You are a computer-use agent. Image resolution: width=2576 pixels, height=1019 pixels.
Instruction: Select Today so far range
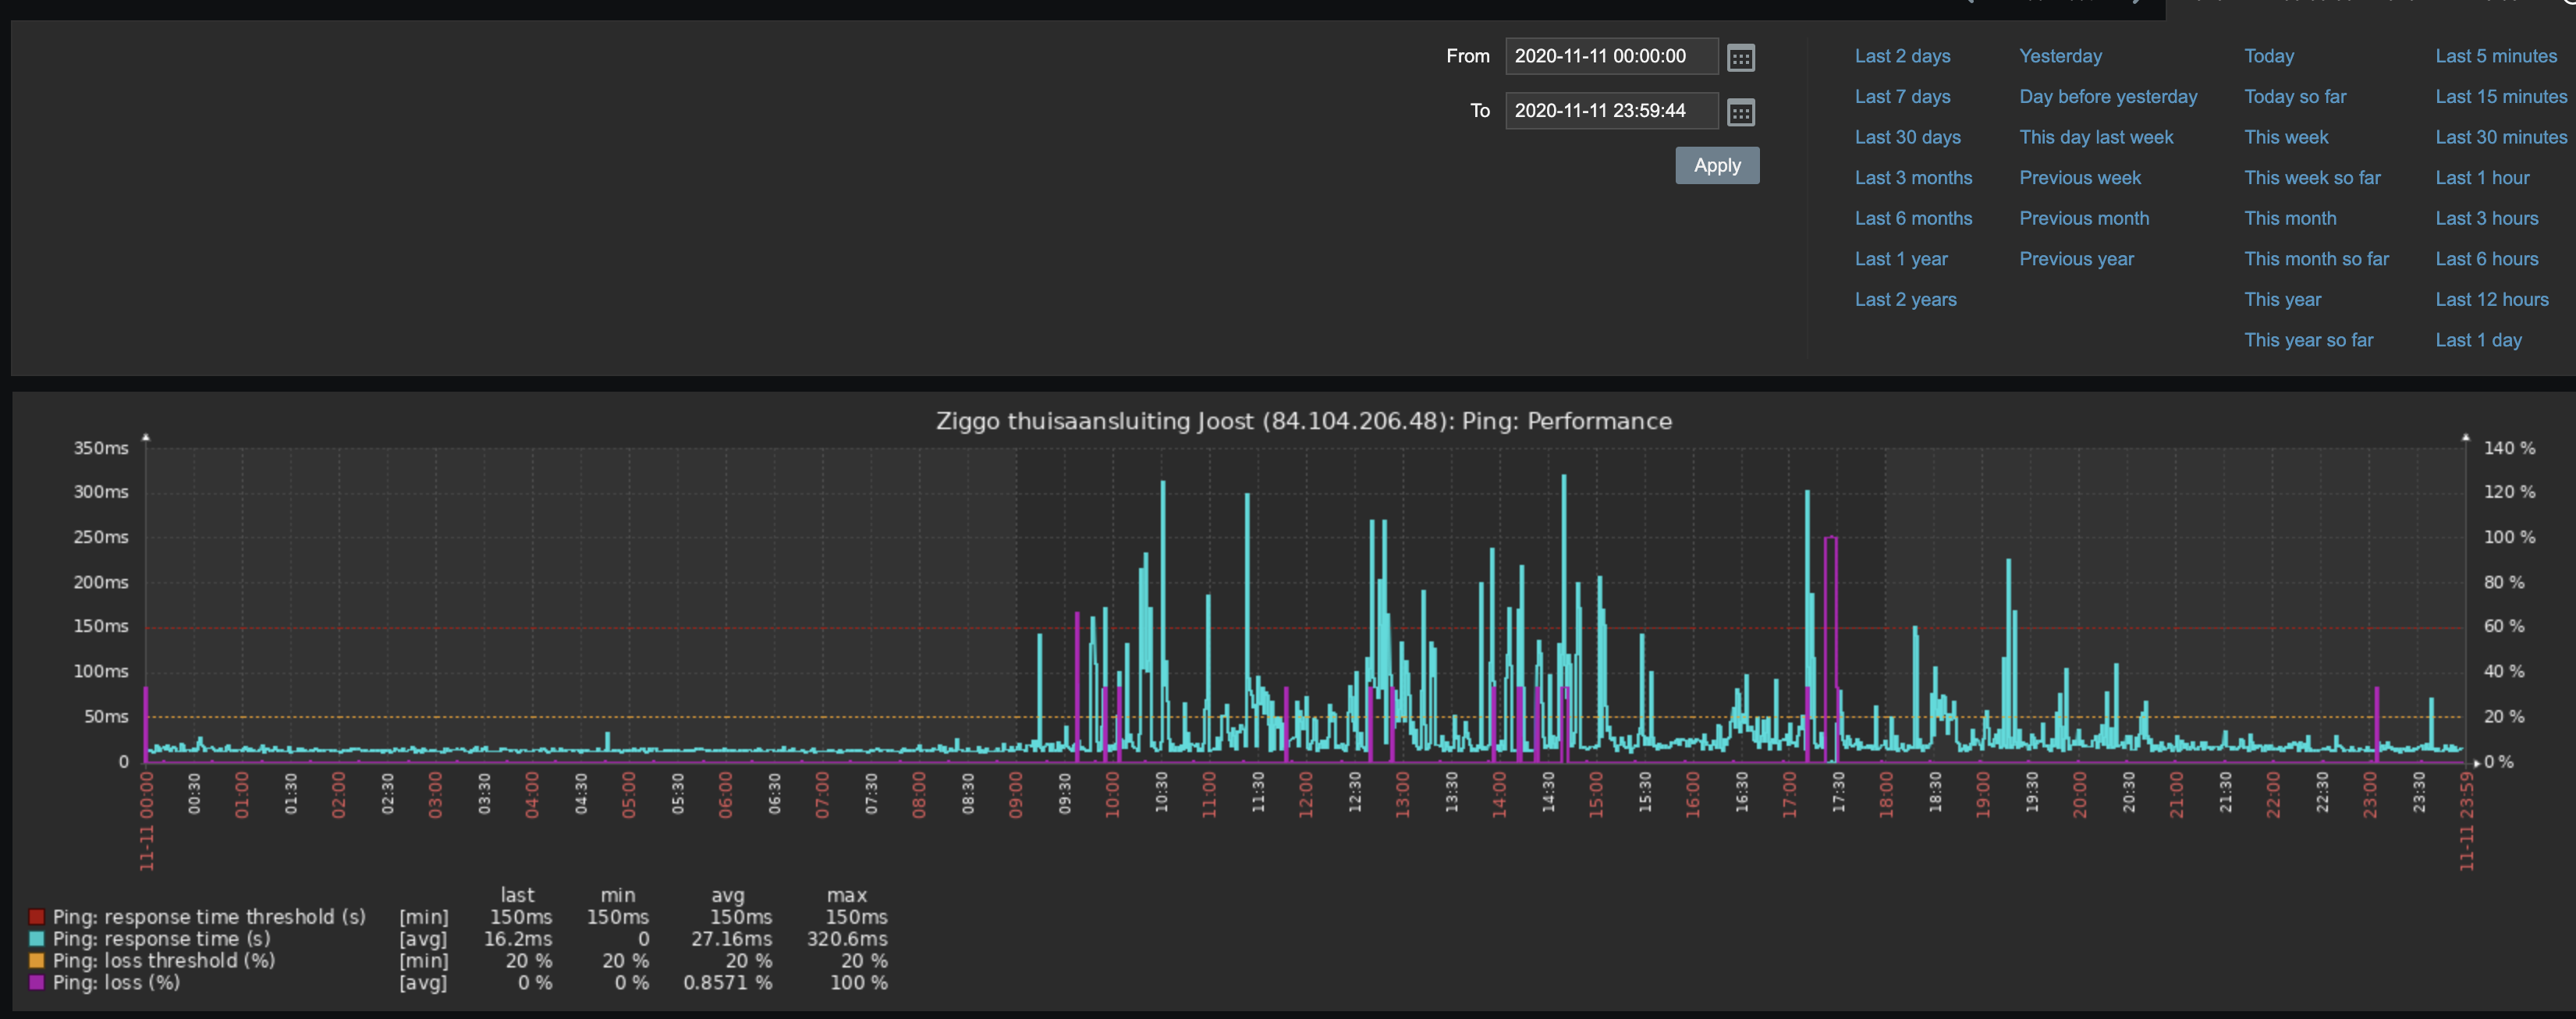(x=2294, y=97)
